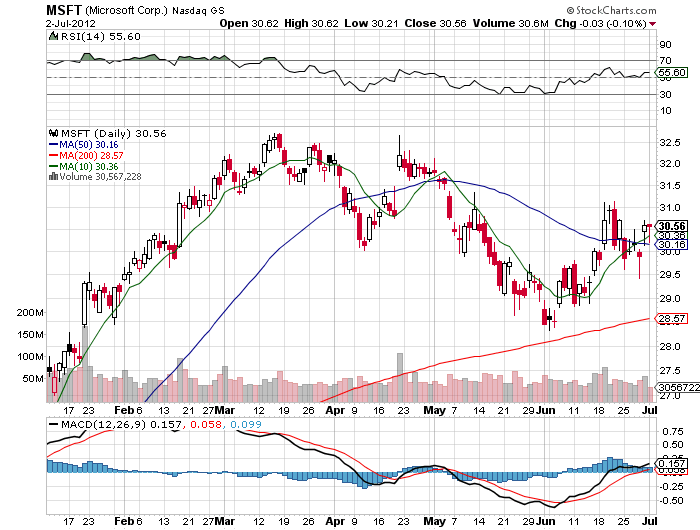Viewport: 700px width, 530px height.
Task: Click the red MA(200) legend line
Action: pos(53,155)
